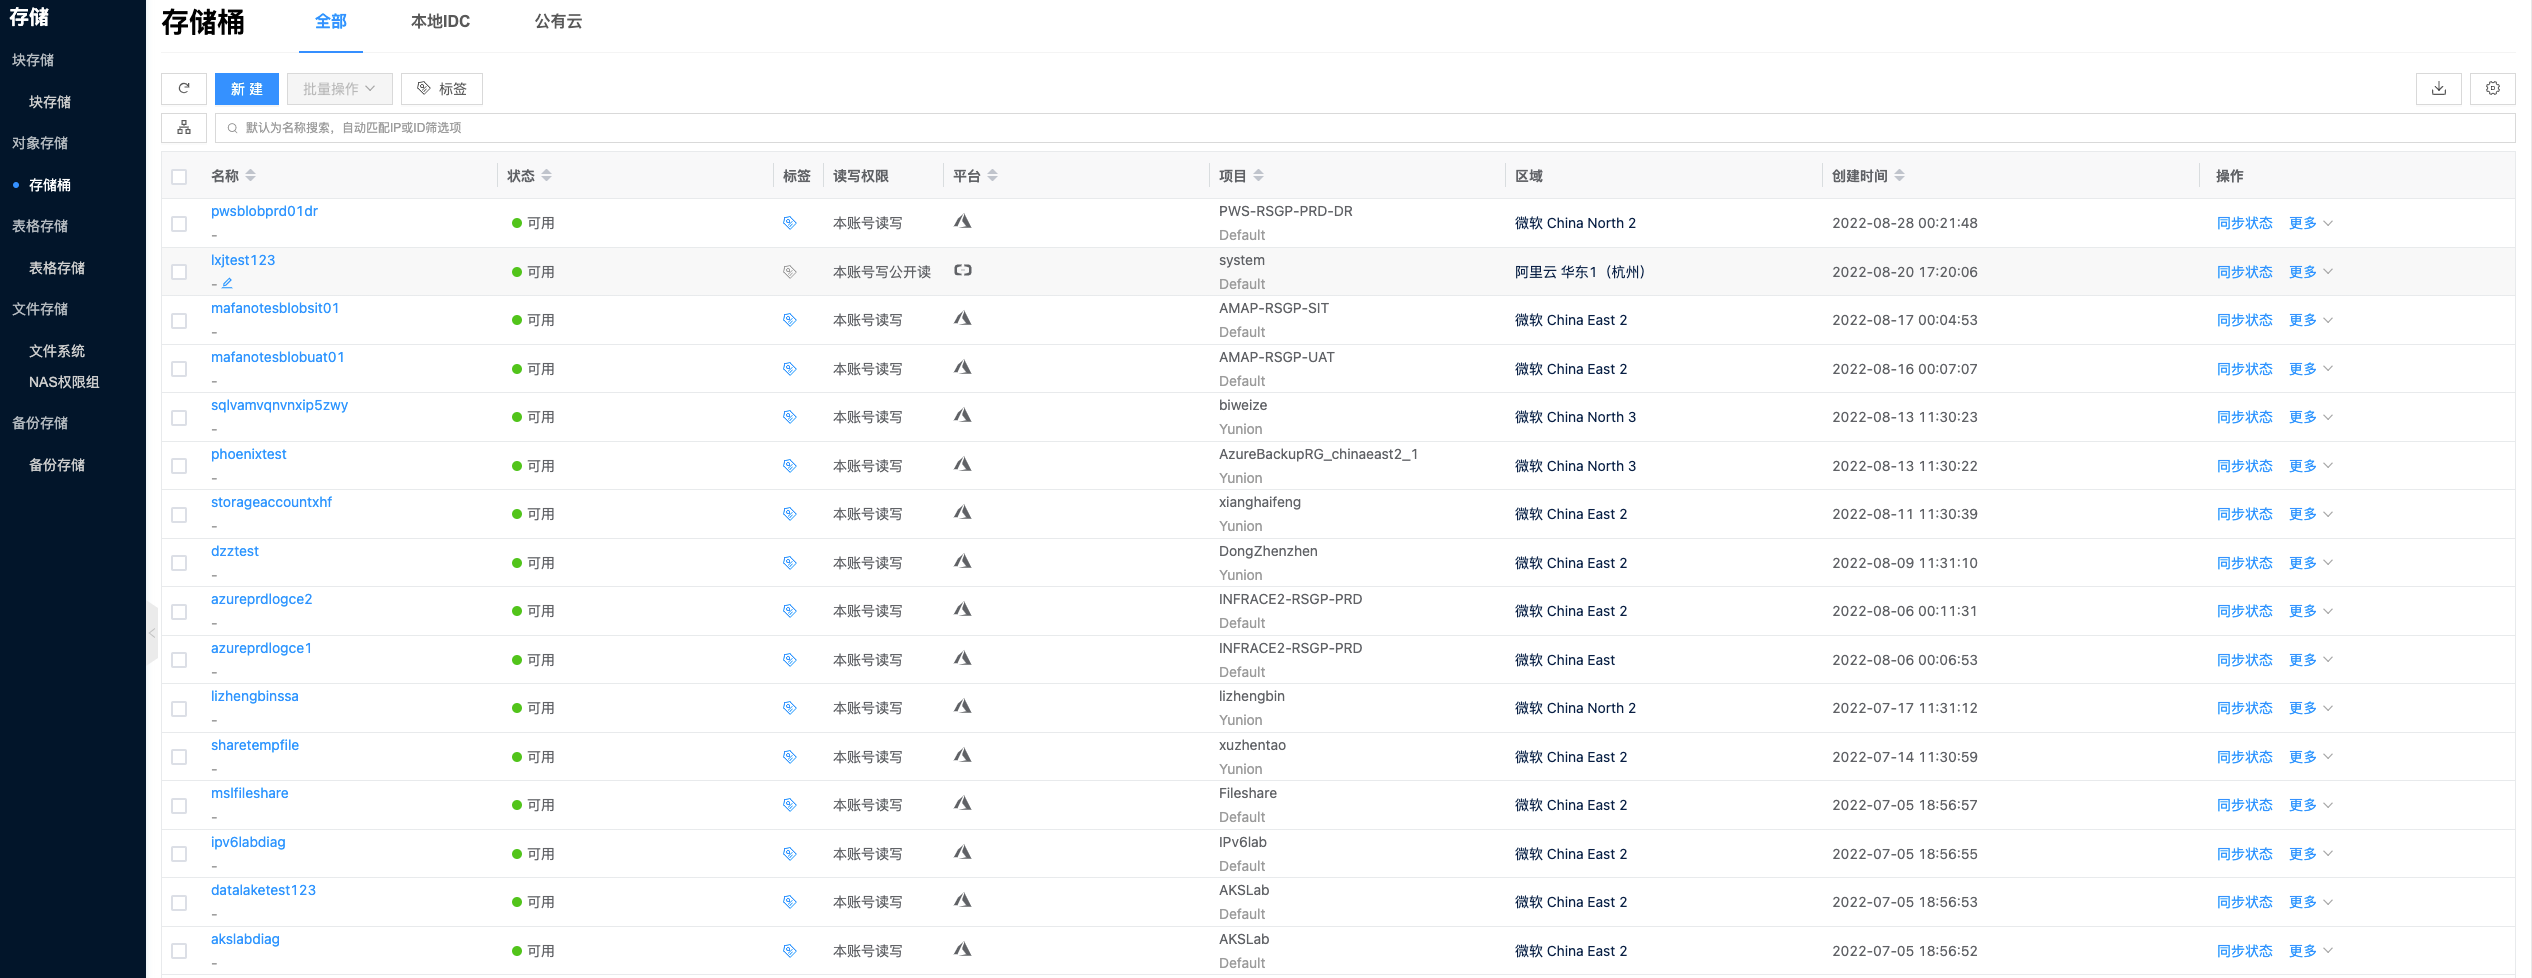Open NAS权限组 in the sidebar
This screenshot has height=978, width=2532.
click(x=64, y=382)
